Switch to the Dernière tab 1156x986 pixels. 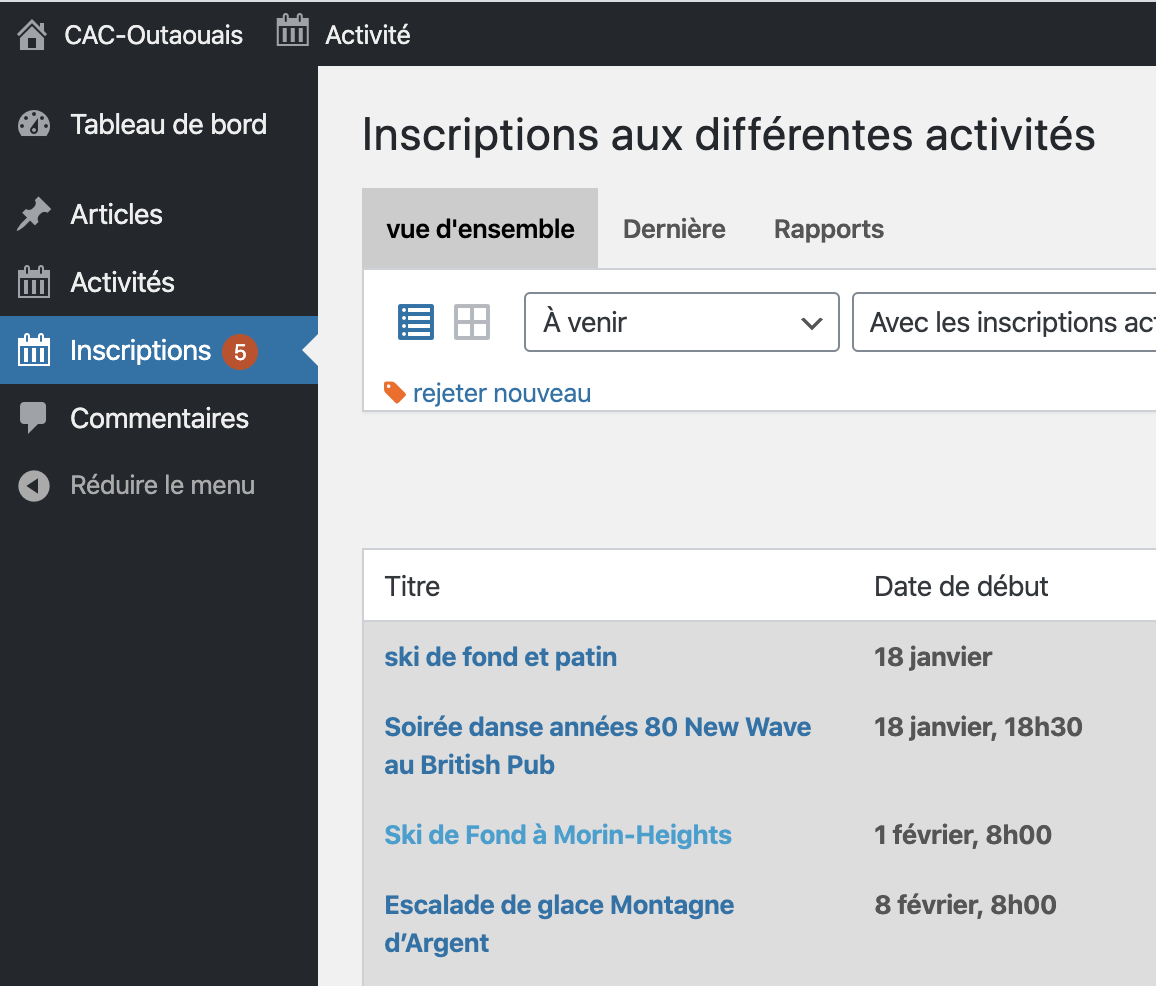click(x=674, y=229)
